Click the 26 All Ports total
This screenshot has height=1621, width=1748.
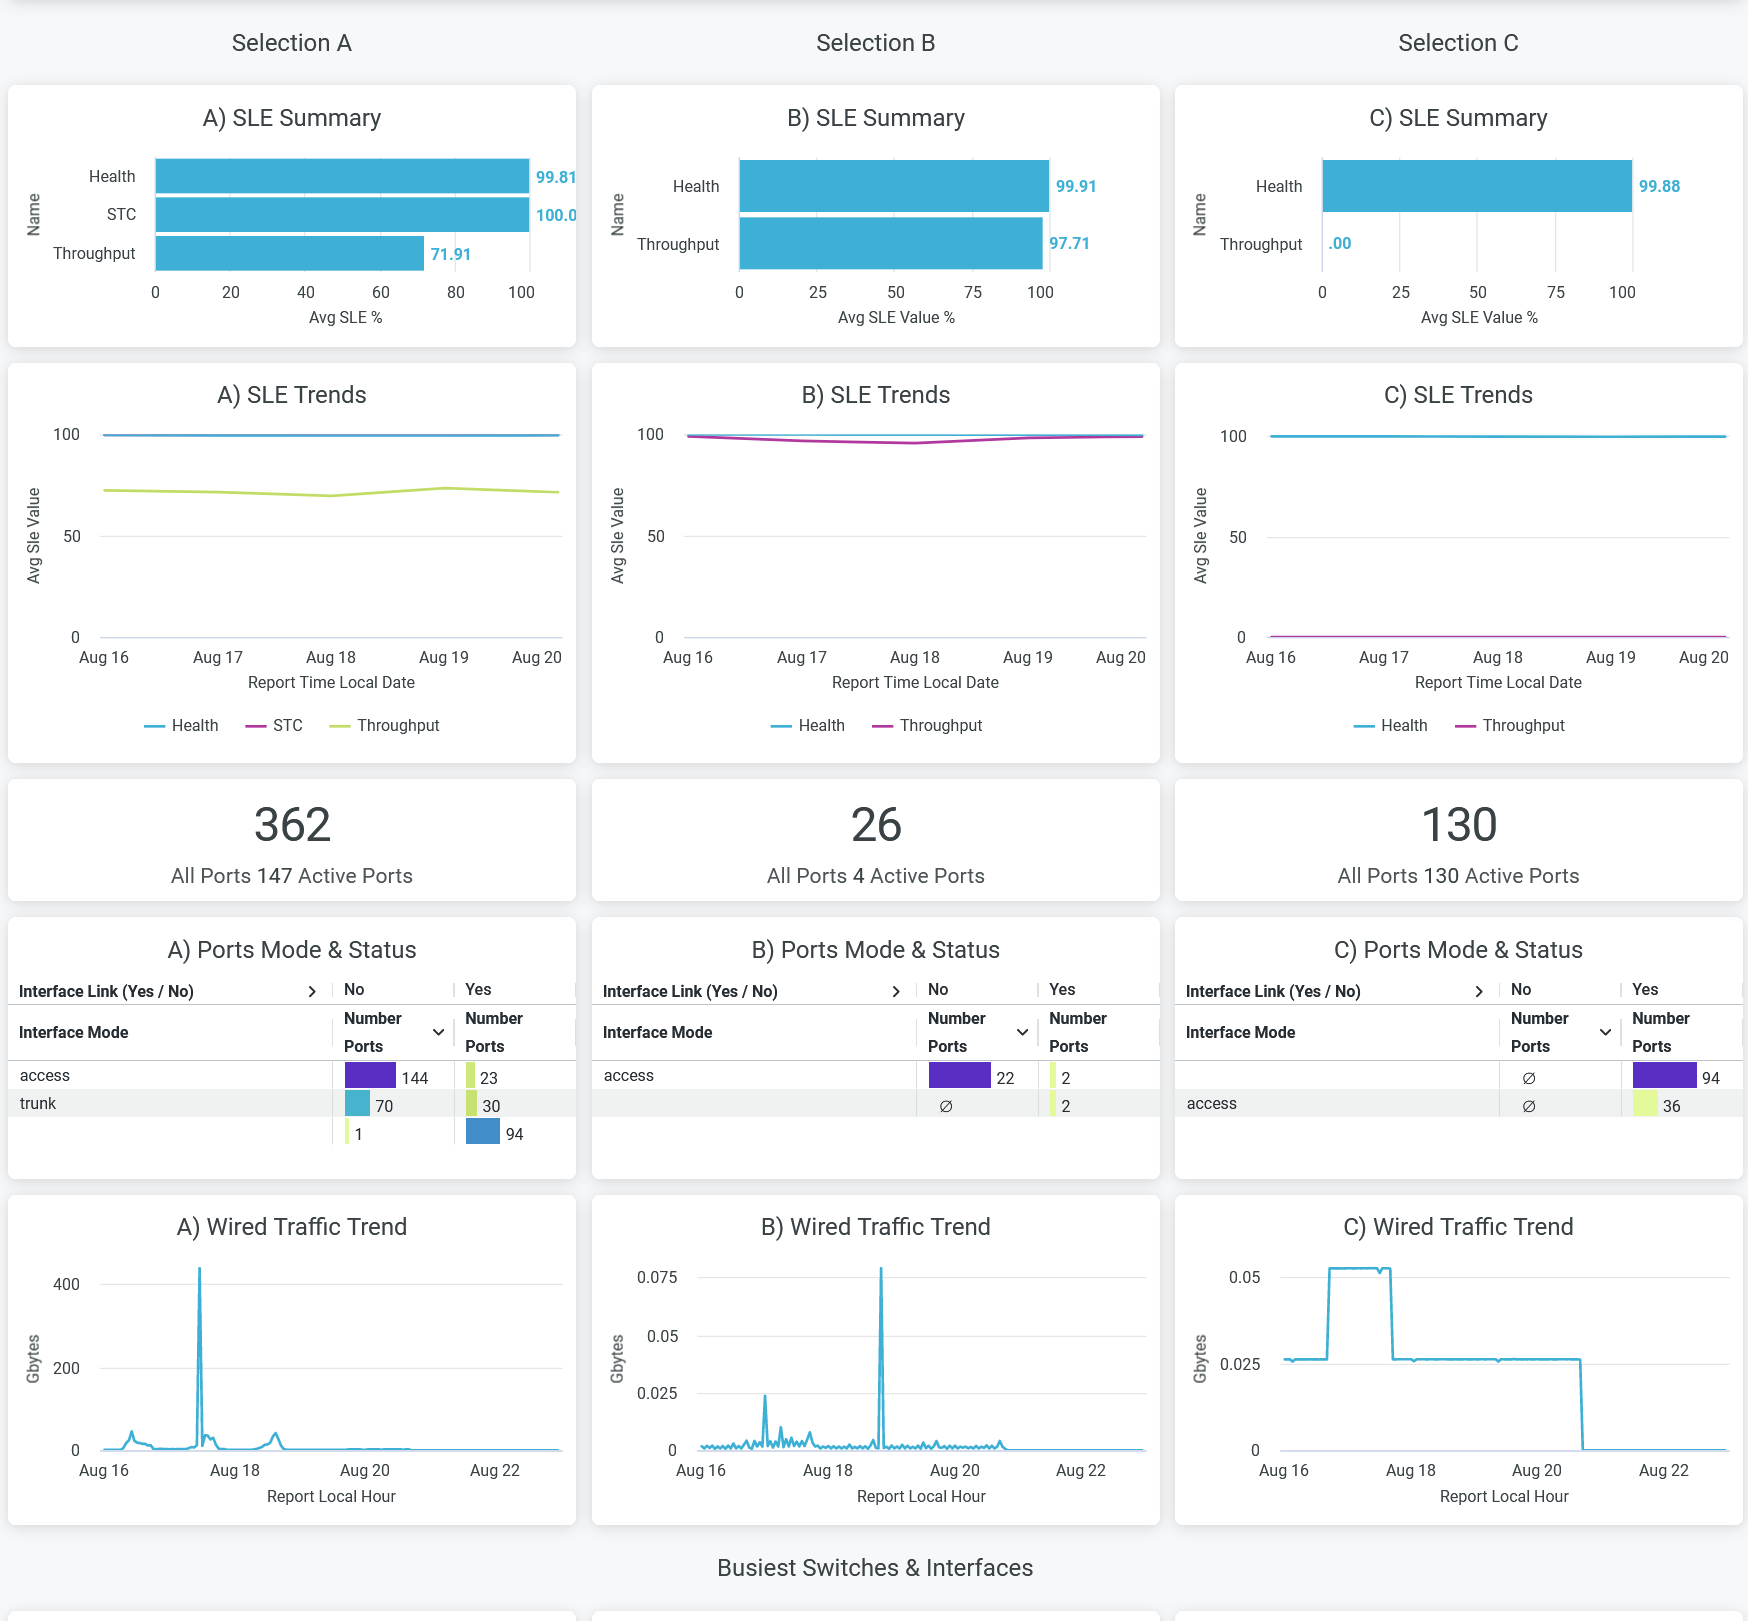[876, 825]
